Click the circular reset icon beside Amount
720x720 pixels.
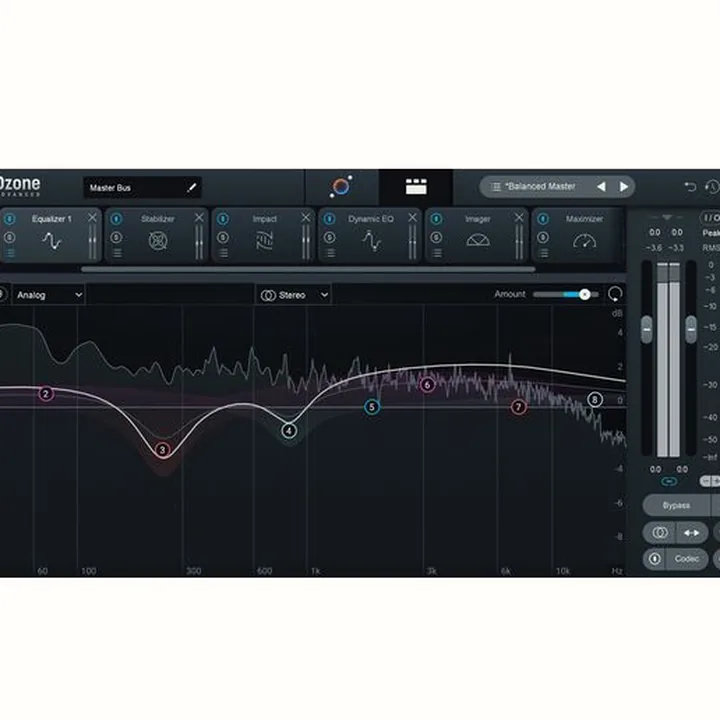[615, 294]
